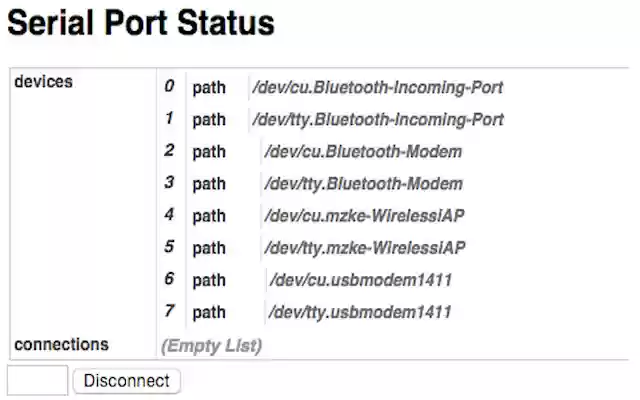Select device index 3 in the list
Screen dimensions: 640x400
point(169,183)
